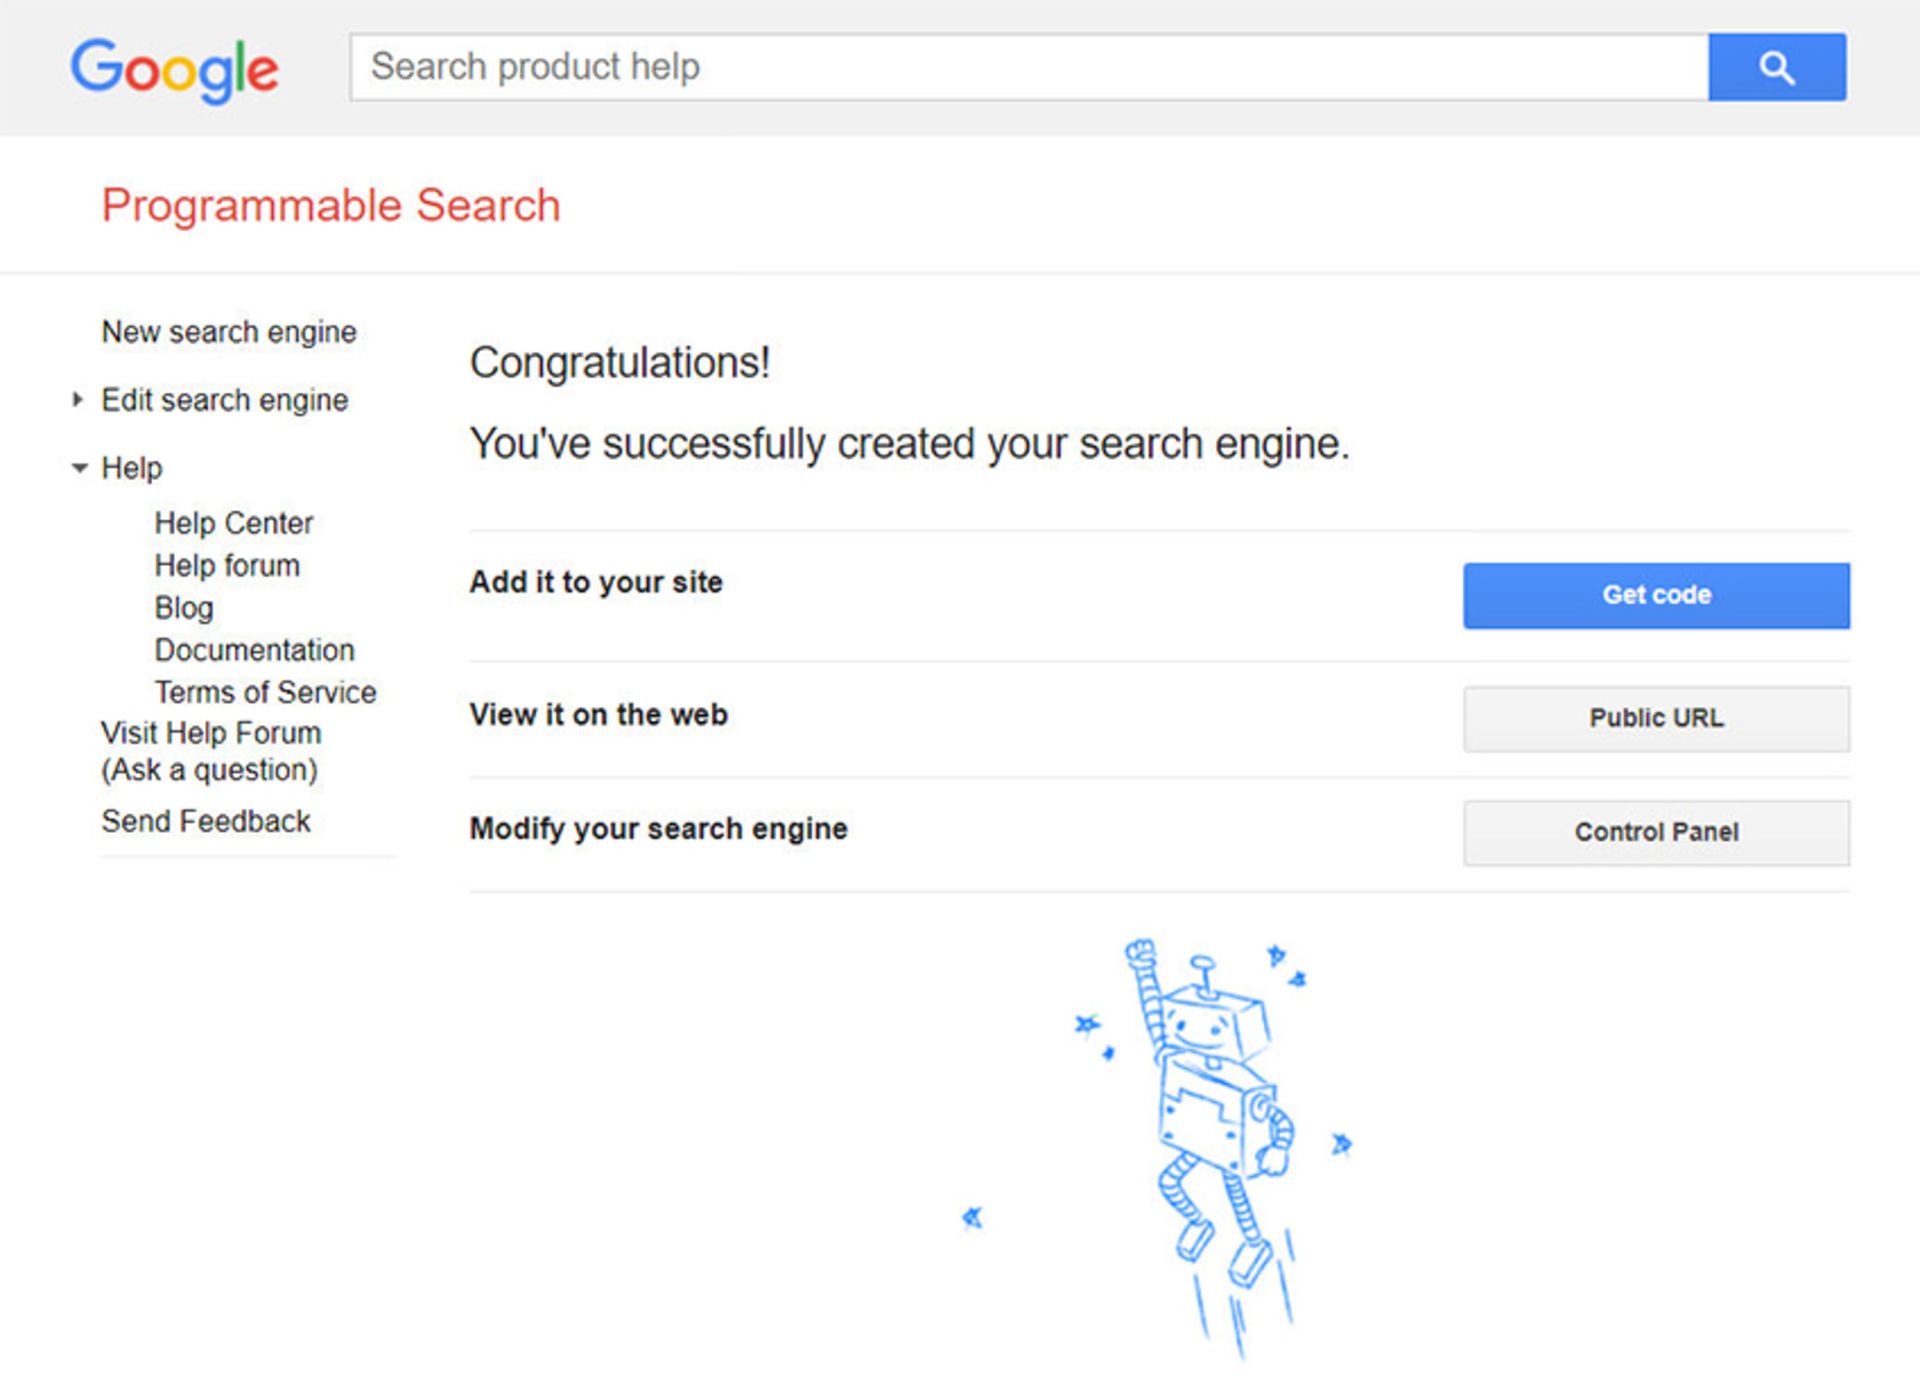Open the Blog link
Screen dimensions: 1920x1386
click(x=184, y=607)
